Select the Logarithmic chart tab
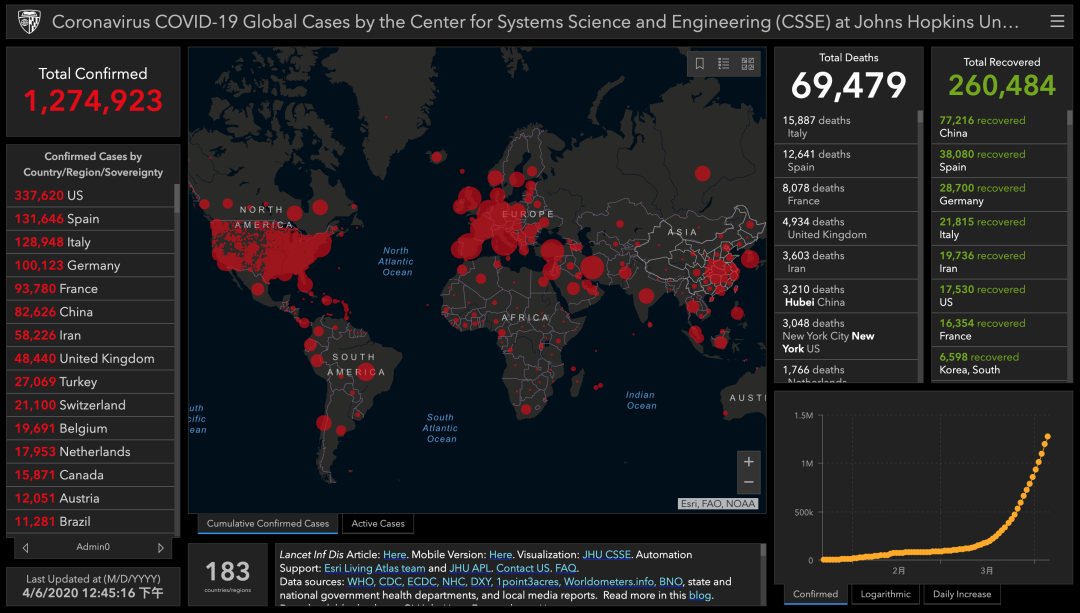 (885, 594)
